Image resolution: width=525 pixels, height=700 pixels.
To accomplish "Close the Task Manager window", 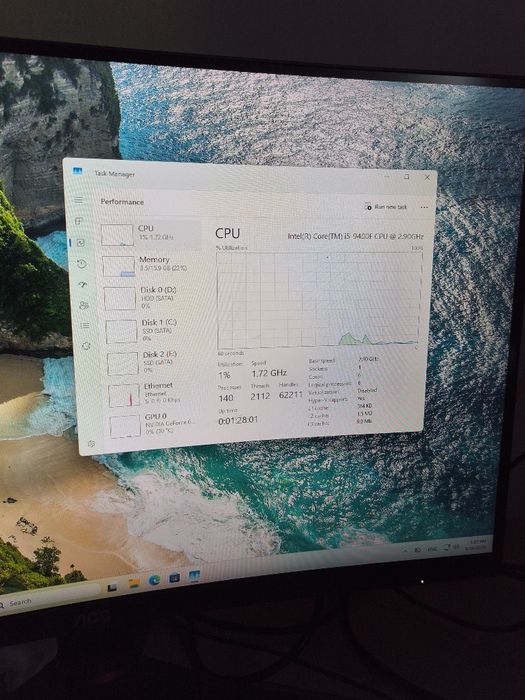I will (427, 177).
